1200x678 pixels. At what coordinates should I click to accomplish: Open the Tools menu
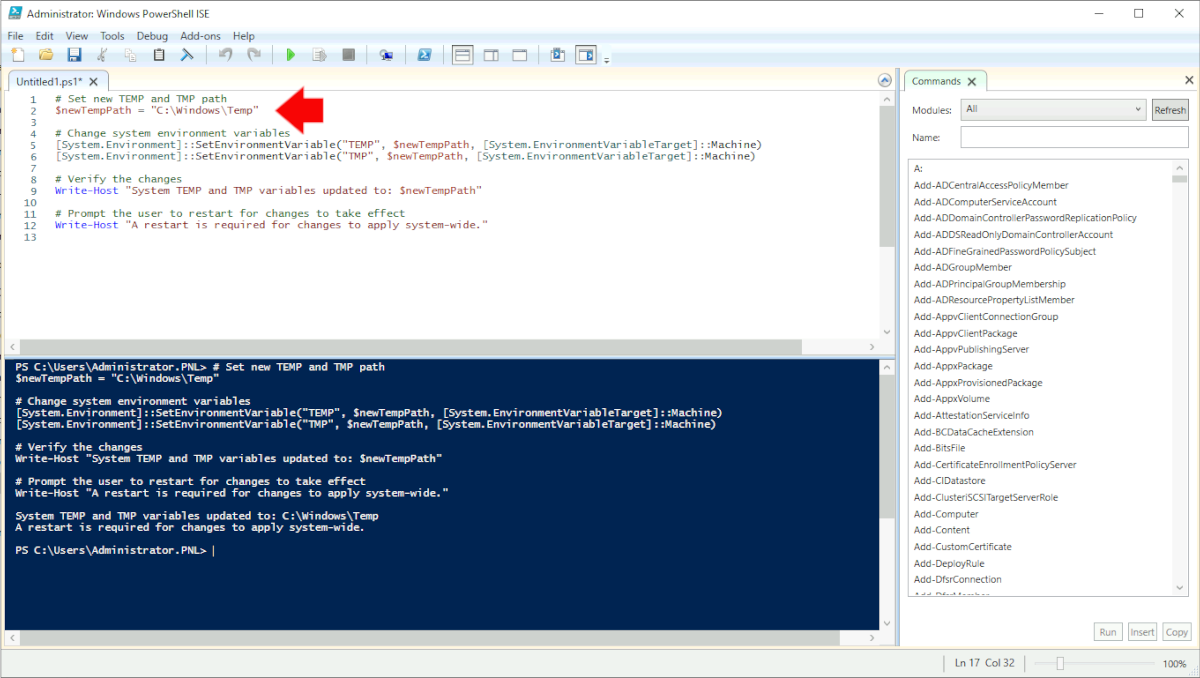tap(112, 36)
